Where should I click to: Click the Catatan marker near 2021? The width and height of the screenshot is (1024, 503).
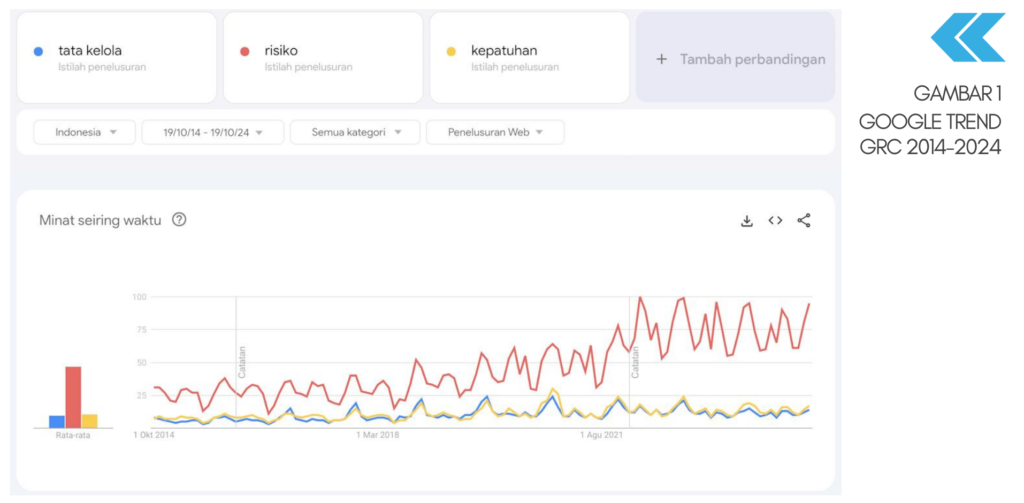point(634,362)
